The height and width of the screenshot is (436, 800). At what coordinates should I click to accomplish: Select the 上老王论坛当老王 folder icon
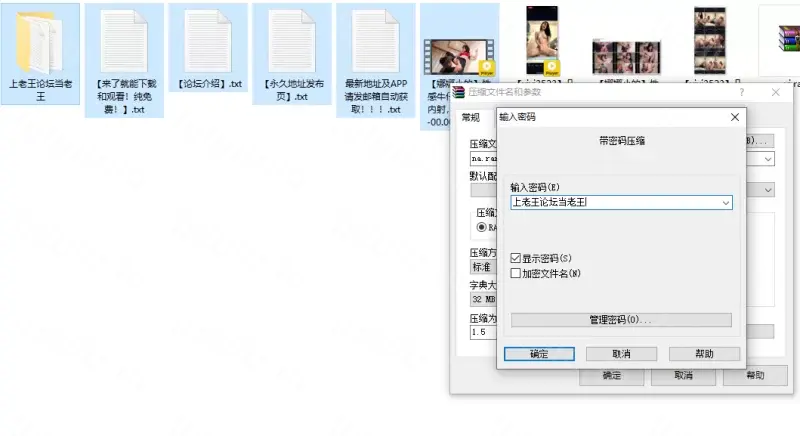click(x=39, y=42)
